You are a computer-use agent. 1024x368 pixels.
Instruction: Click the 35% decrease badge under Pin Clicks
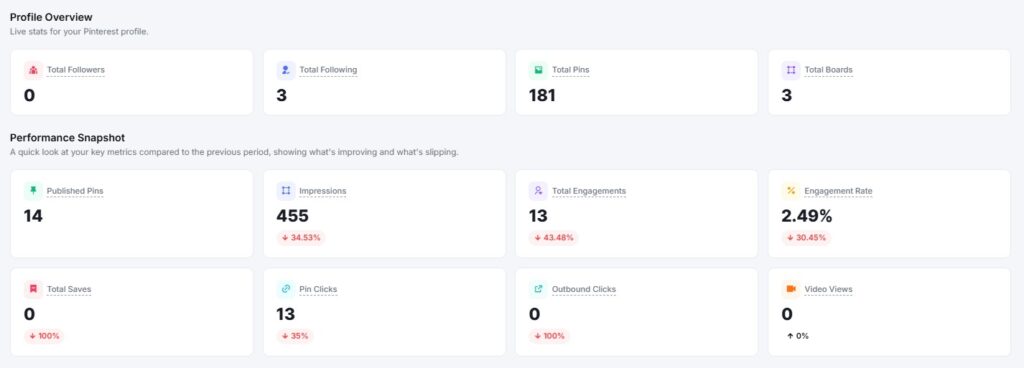click(x=295, y=336)
